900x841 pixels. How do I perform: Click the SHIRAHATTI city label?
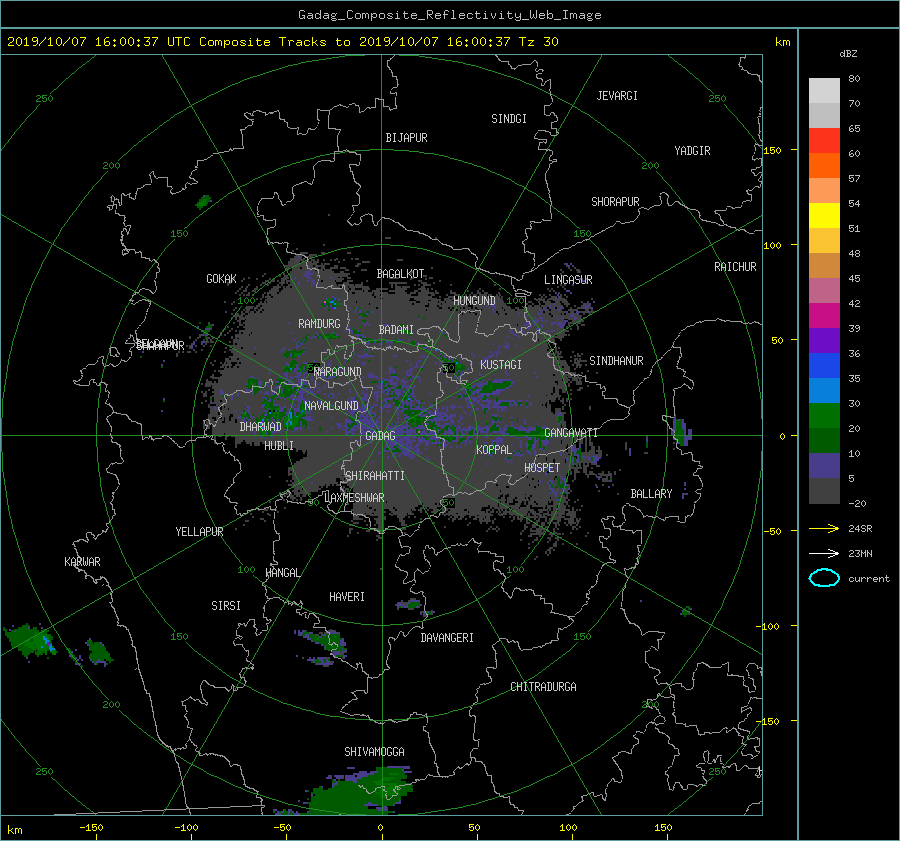[375, 476]
